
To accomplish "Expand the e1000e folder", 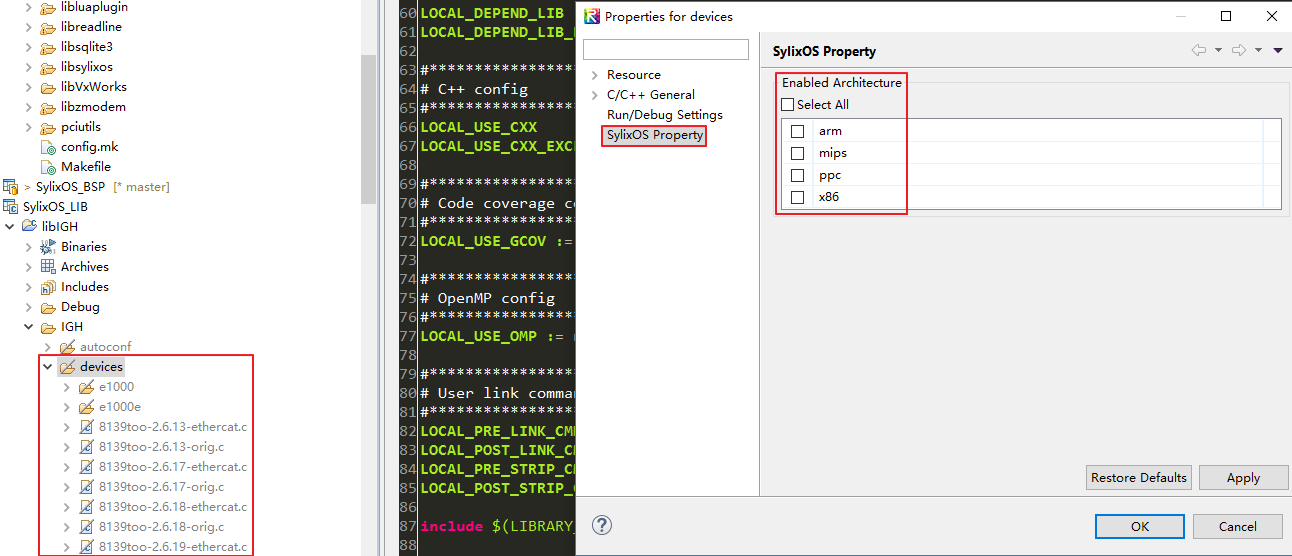I will click(66, 407).
